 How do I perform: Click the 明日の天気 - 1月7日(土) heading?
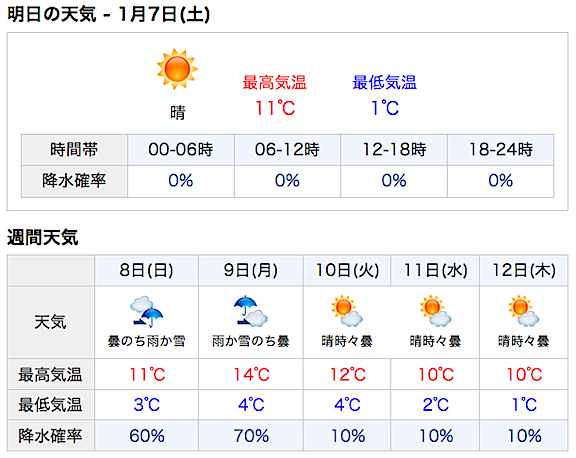tap(109, 15)
